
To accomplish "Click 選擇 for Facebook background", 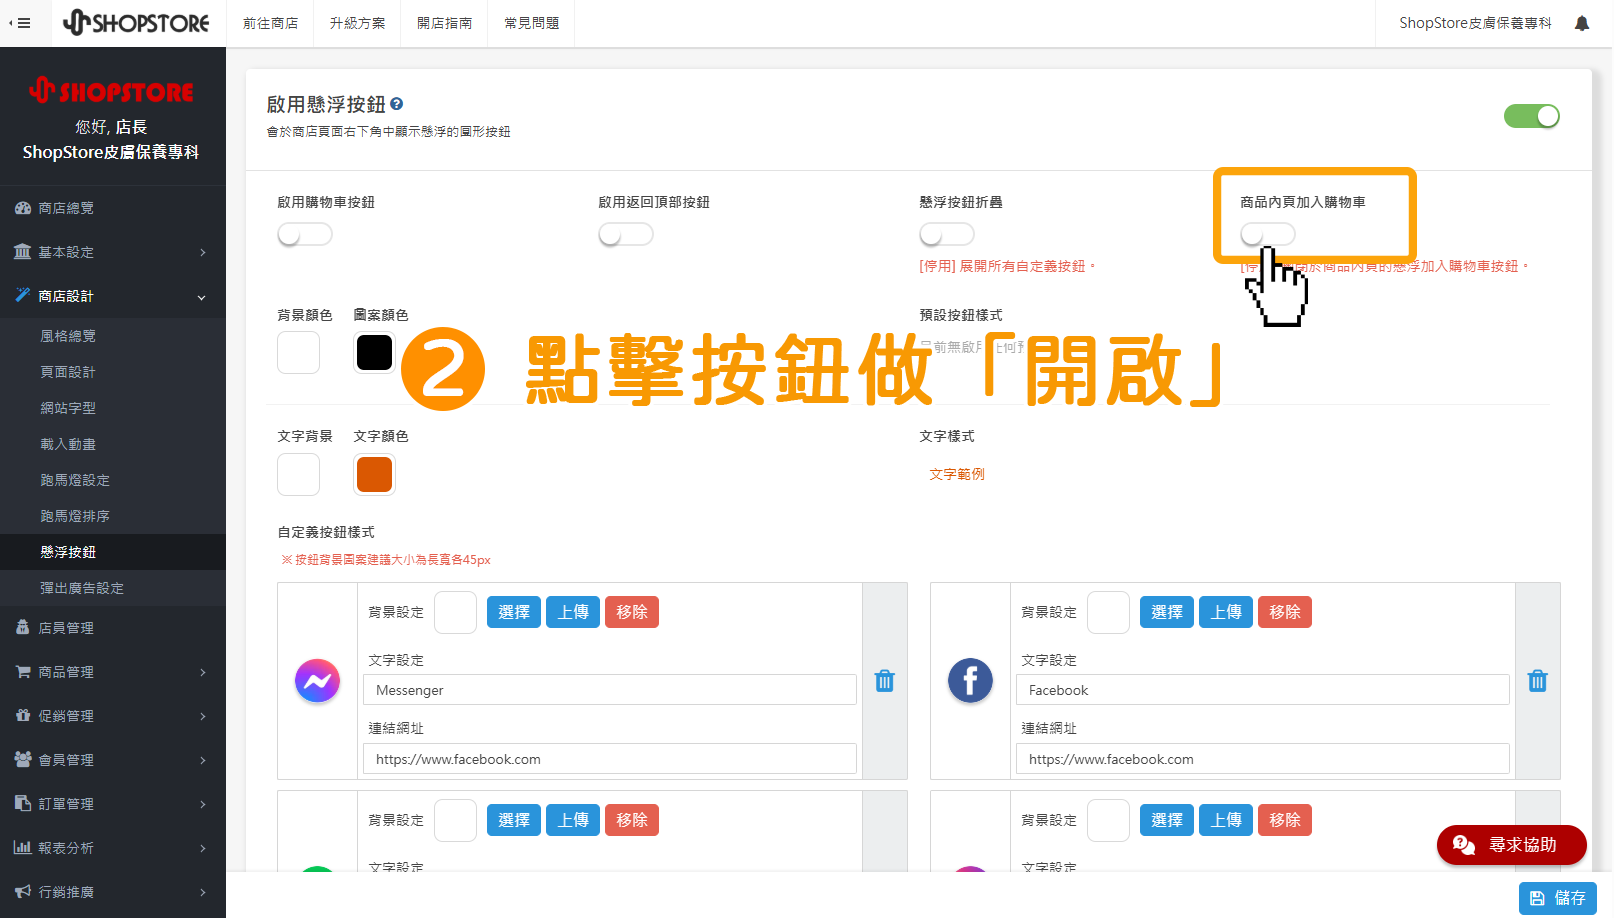I will click(1167, 612).
